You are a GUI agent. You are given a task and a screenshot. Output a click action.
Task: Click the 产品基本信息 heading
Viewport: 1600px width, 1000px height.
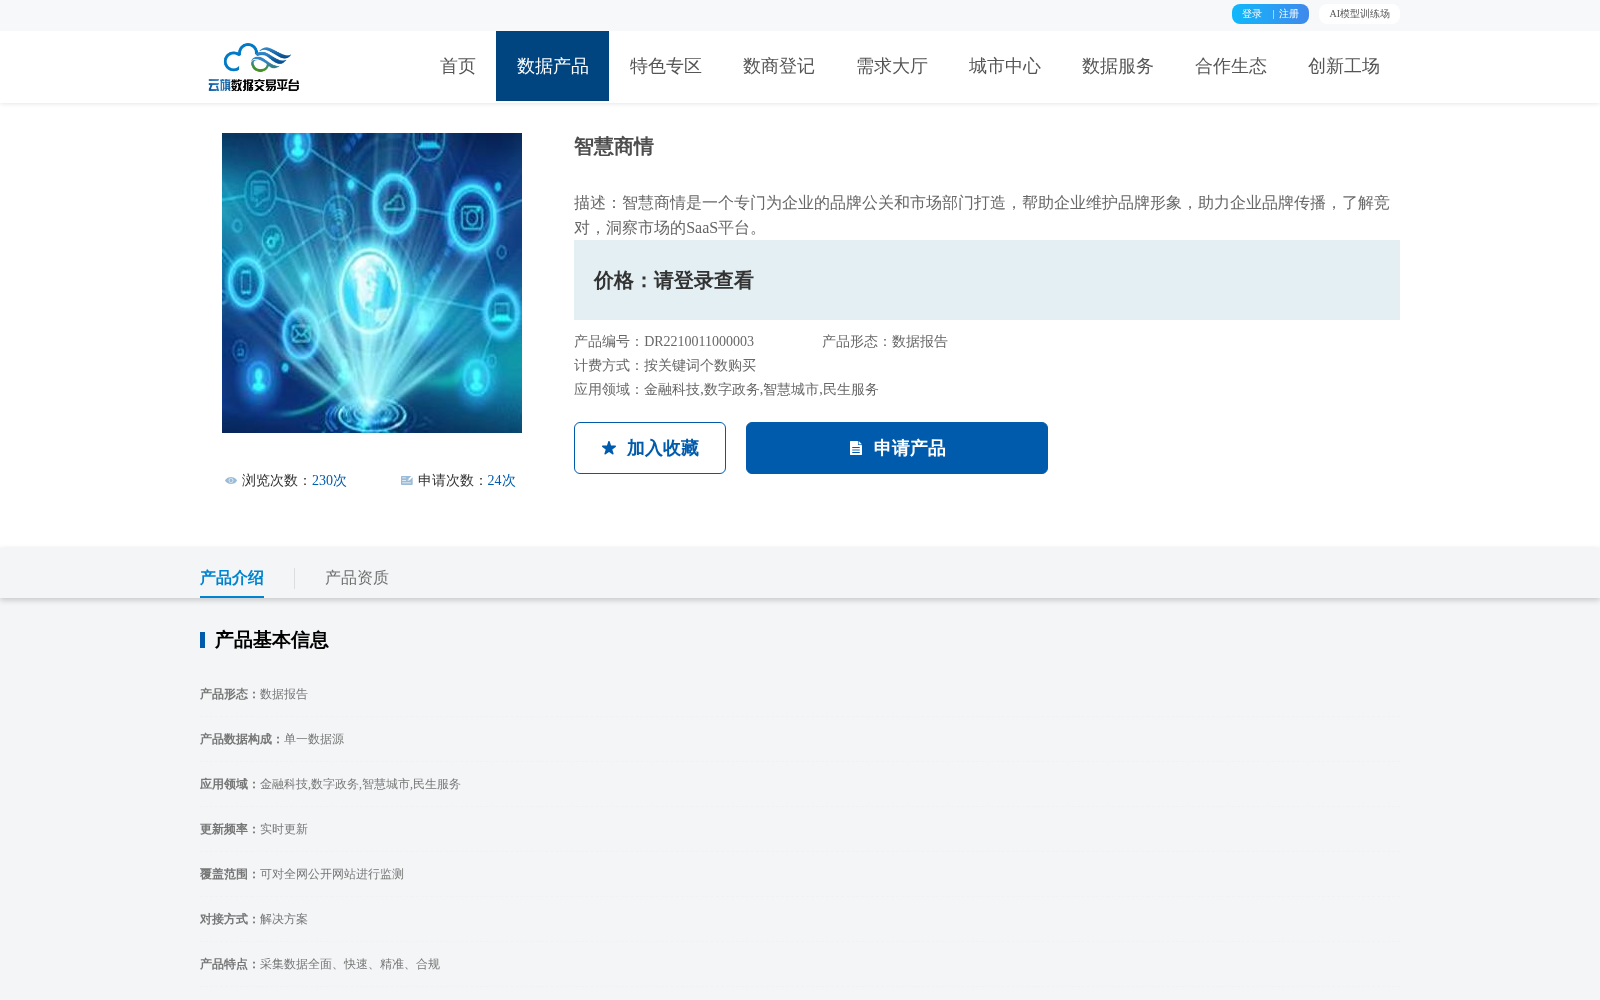271,640
